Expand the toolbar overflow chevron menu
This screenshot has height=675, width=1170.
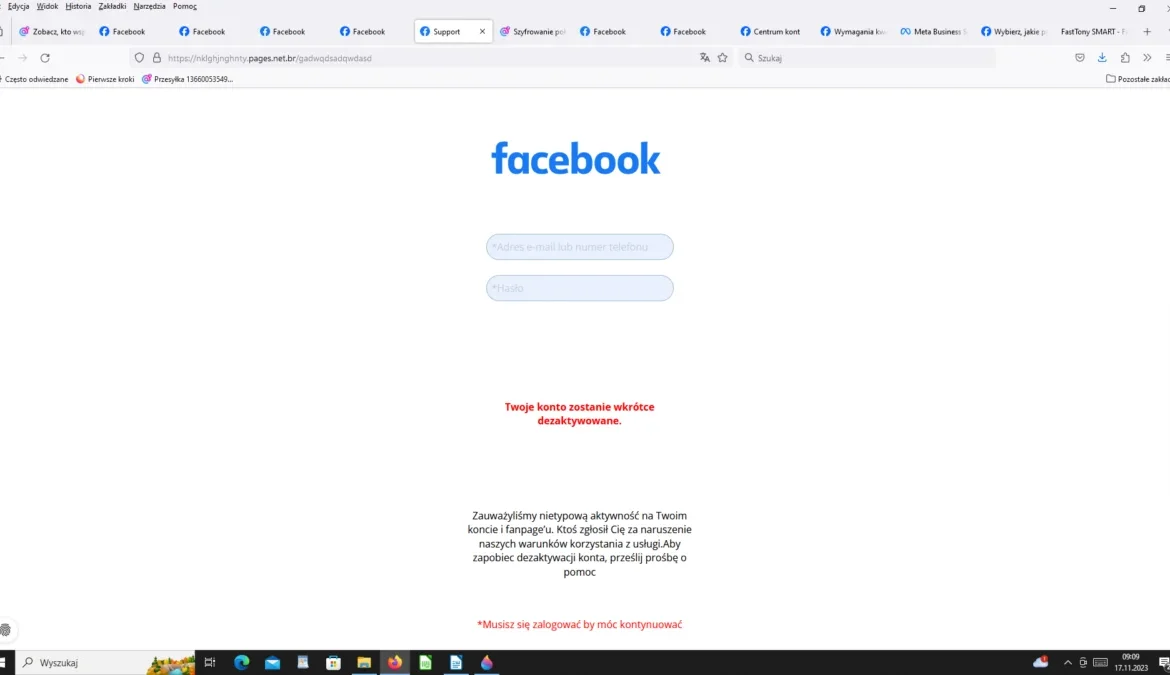click(1147, 58)
